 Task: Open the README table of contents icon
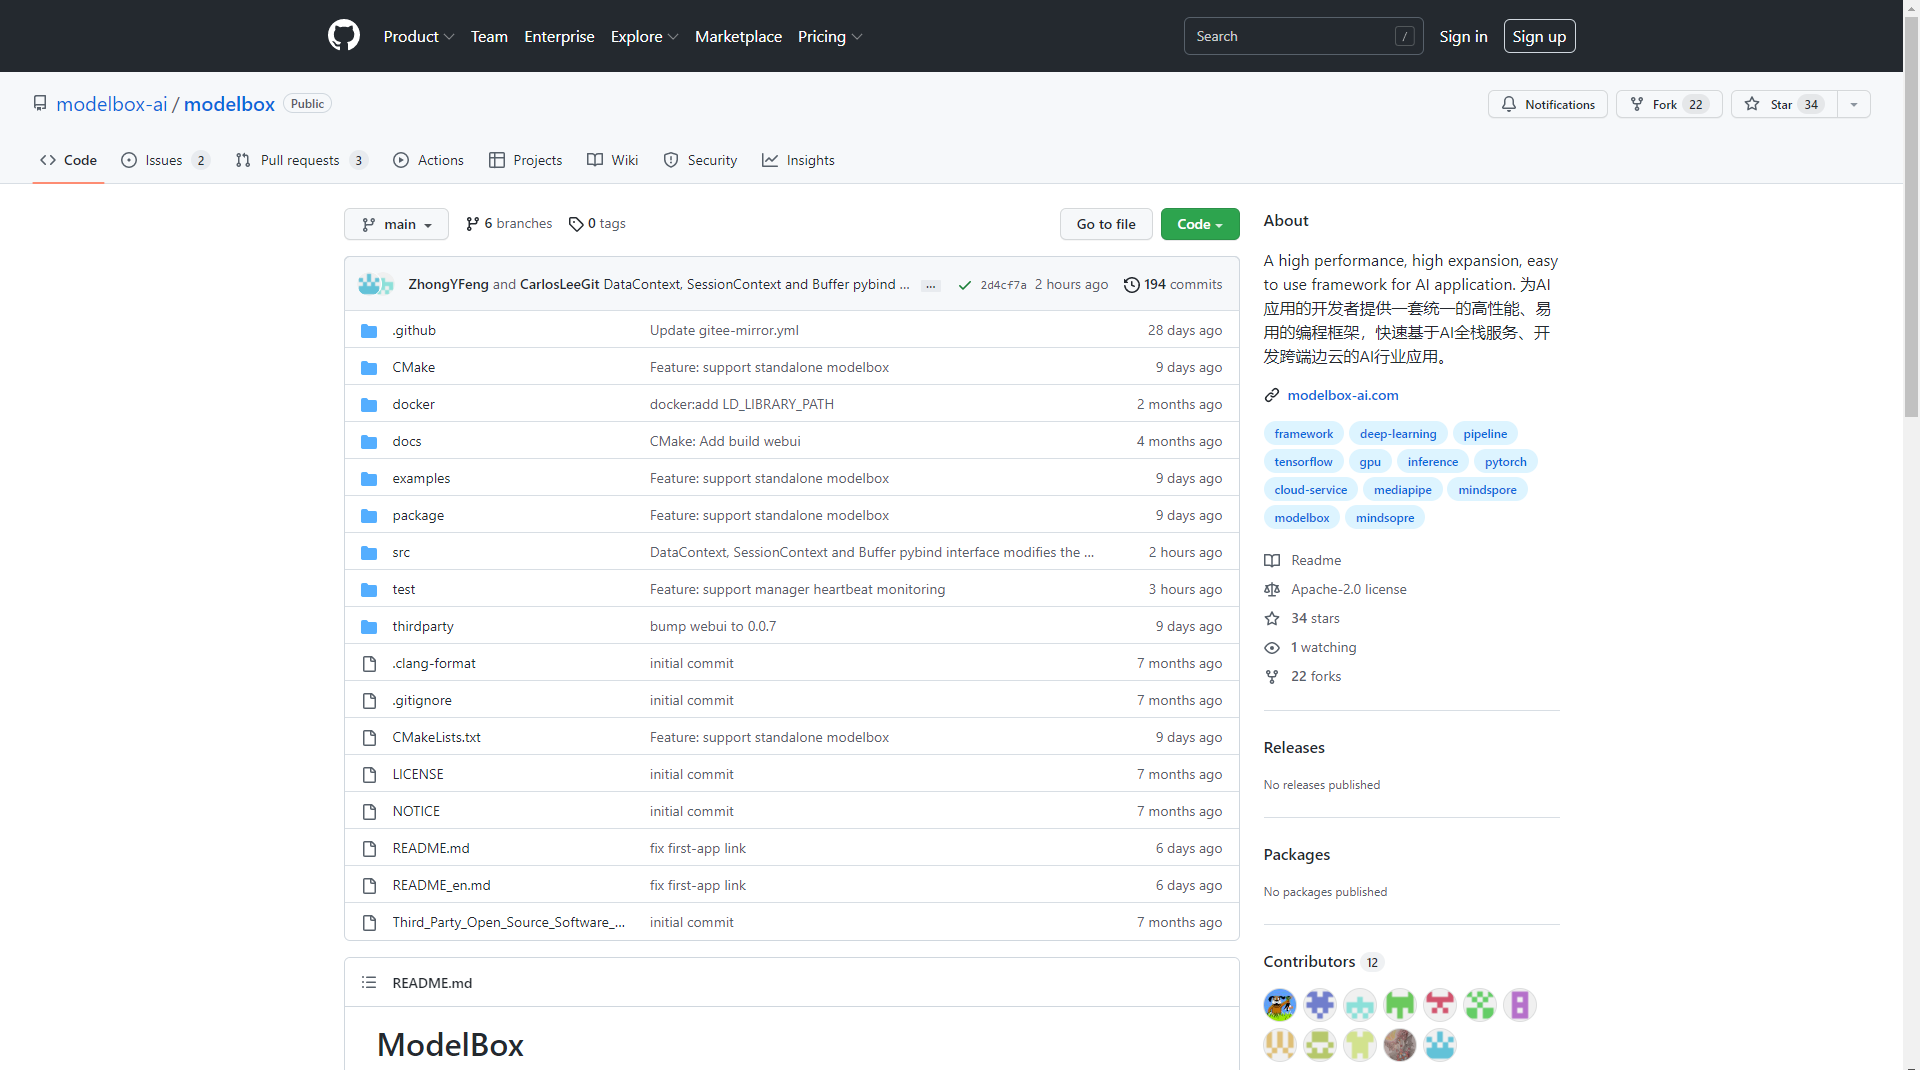pyautogui.click(x=369, y=983)
